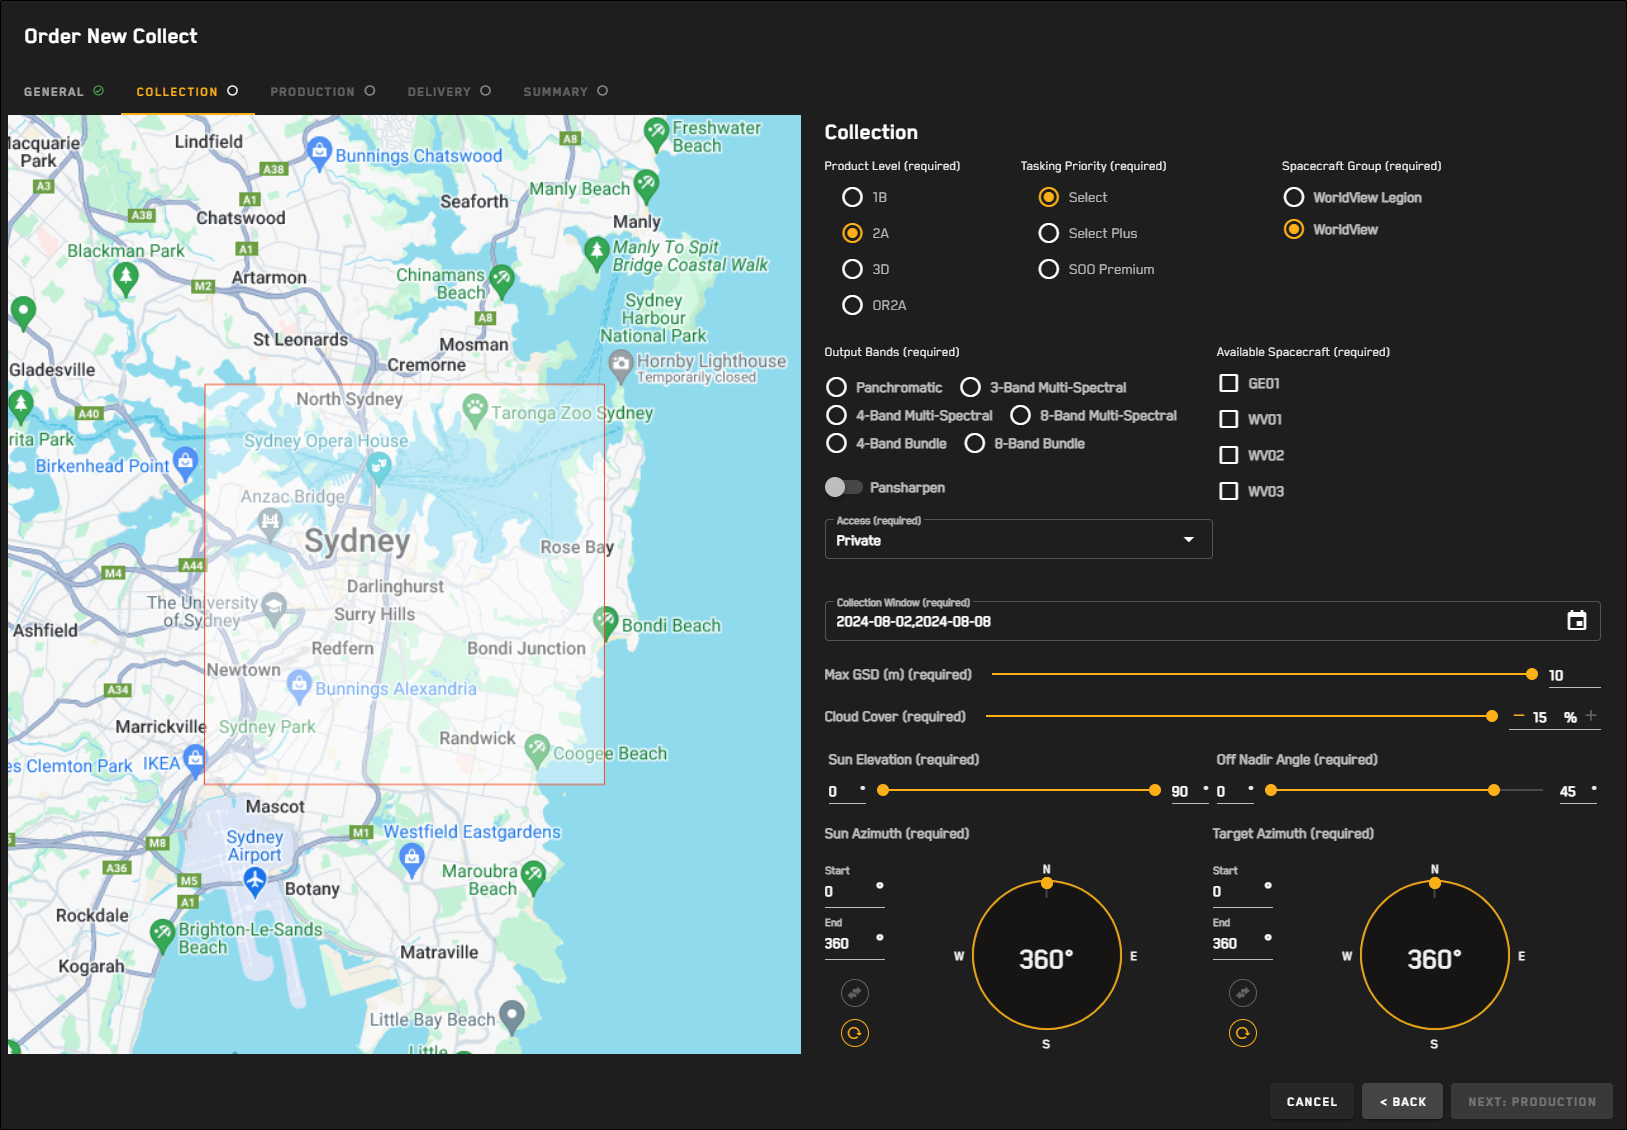
Task: Click the Cloud Cover plus icon
Action: 1591,716
